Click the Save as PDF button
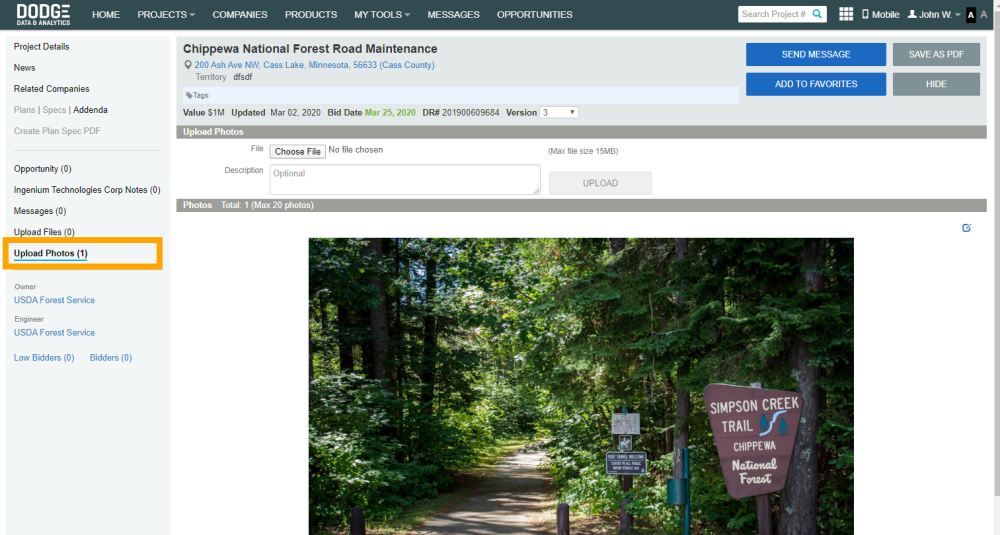 pos(936,54)
